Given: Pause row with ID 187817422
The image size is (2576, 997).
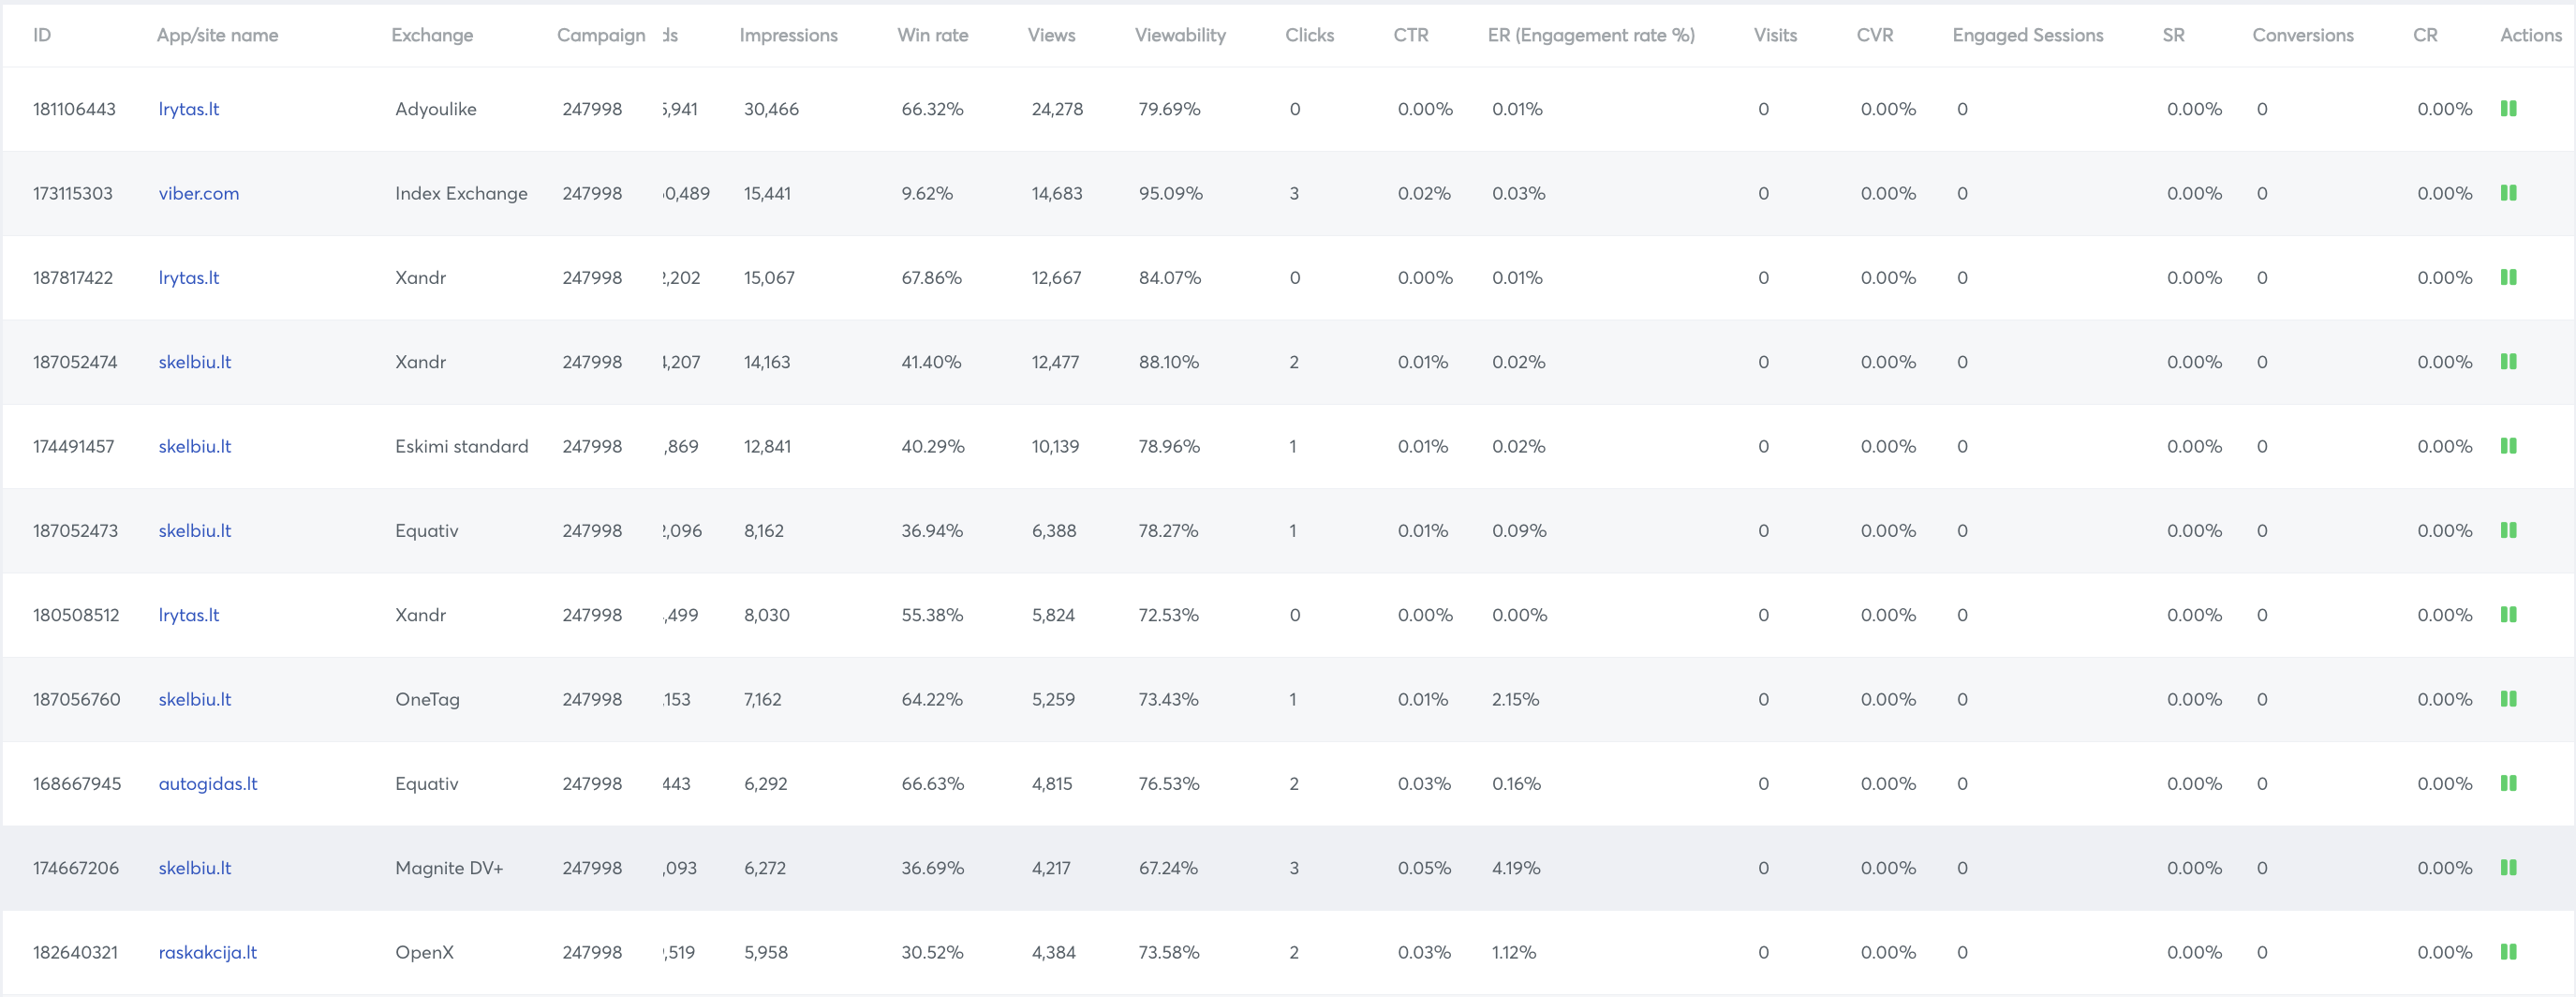Looking at the screenshot, I should 2508,277.
